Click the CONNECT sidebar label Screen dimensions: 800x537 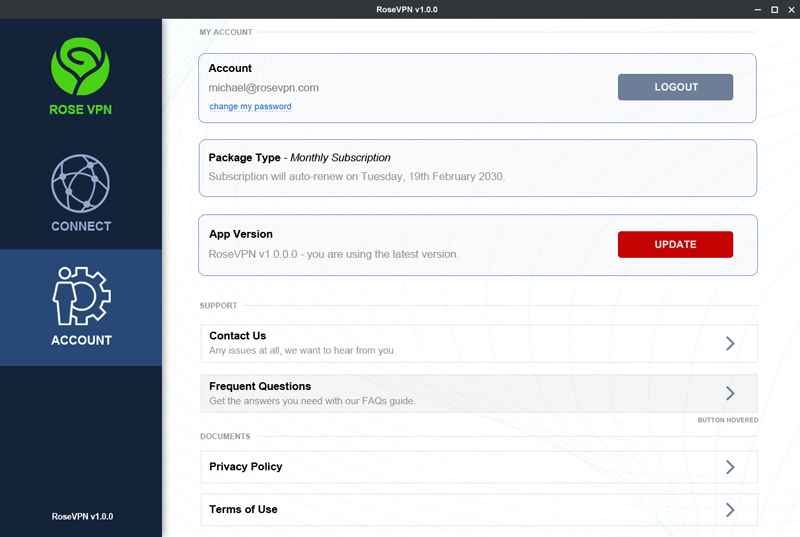point(81,226)
